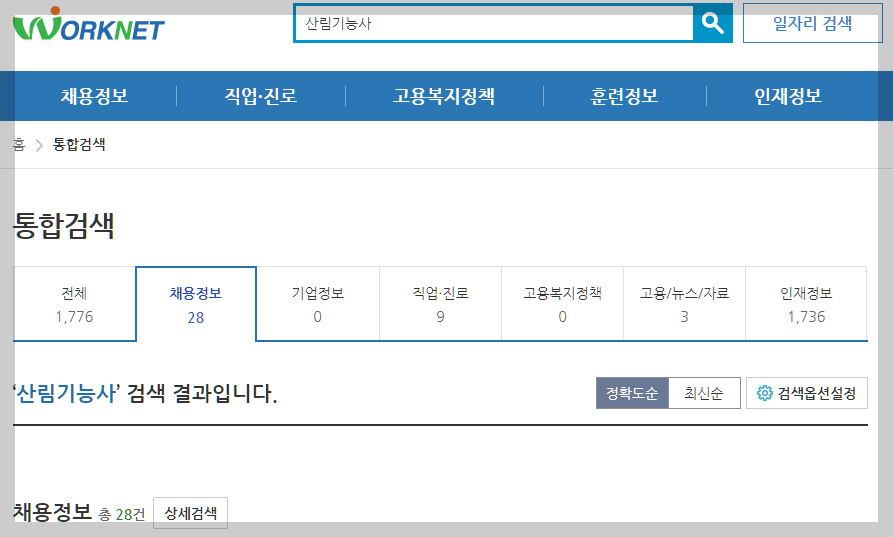Go to 홈 in the breadcrumb

19,145
